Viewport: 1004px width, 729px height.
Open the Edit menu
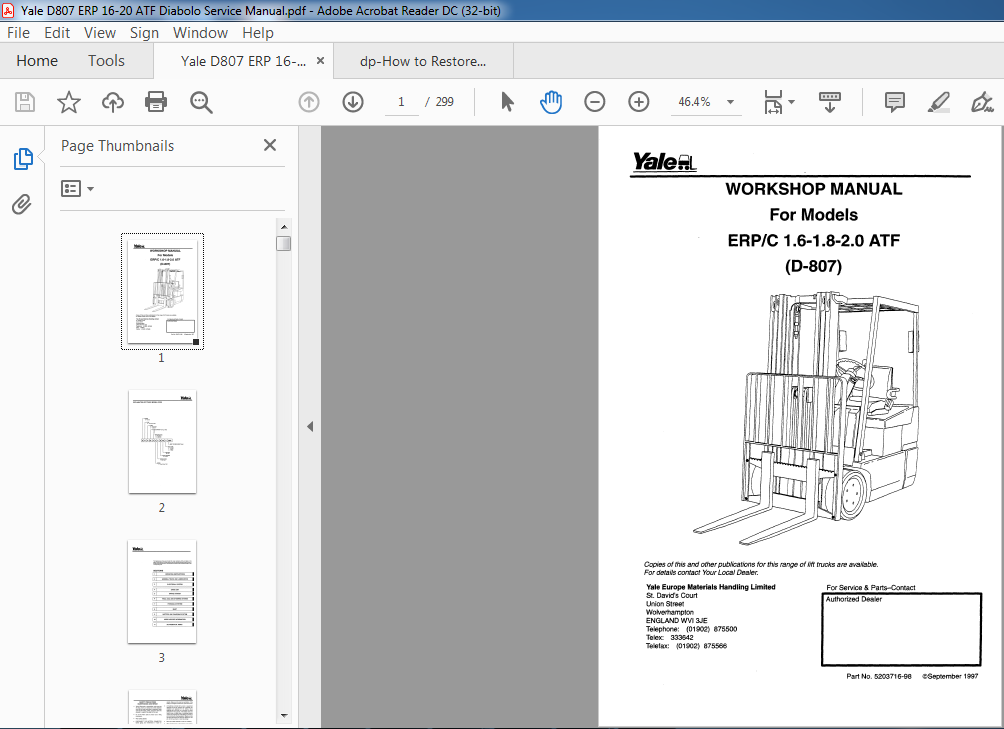pyautogui.click(x=57, y=33)
